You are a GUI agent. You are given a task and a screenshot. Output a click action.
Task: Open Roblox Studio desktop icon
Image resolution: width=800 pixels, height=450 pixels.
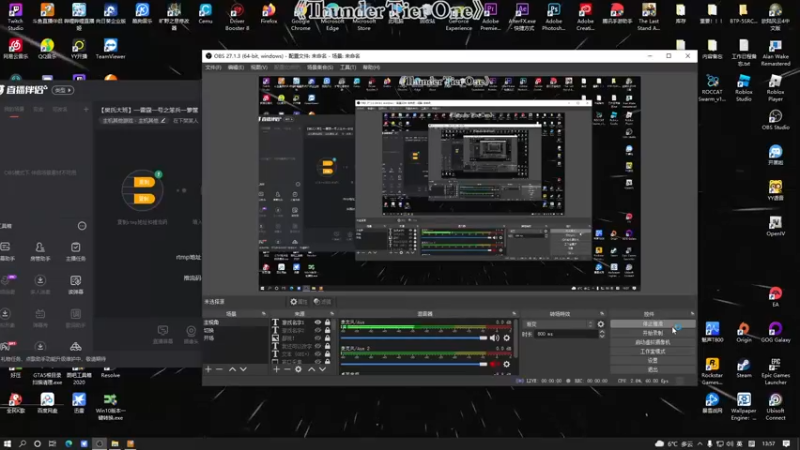(744, 88)
